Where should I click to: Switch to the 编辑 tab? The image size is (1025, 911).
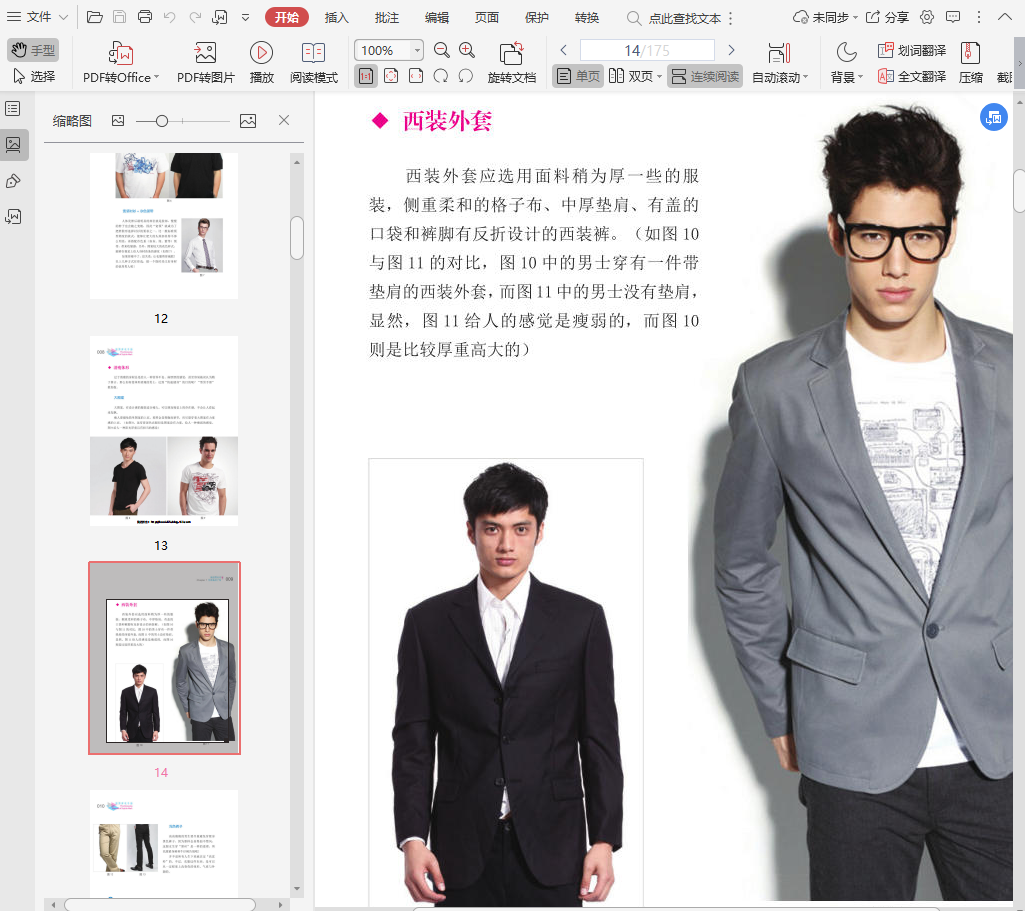pyautogui.click(x=437, y=18)
